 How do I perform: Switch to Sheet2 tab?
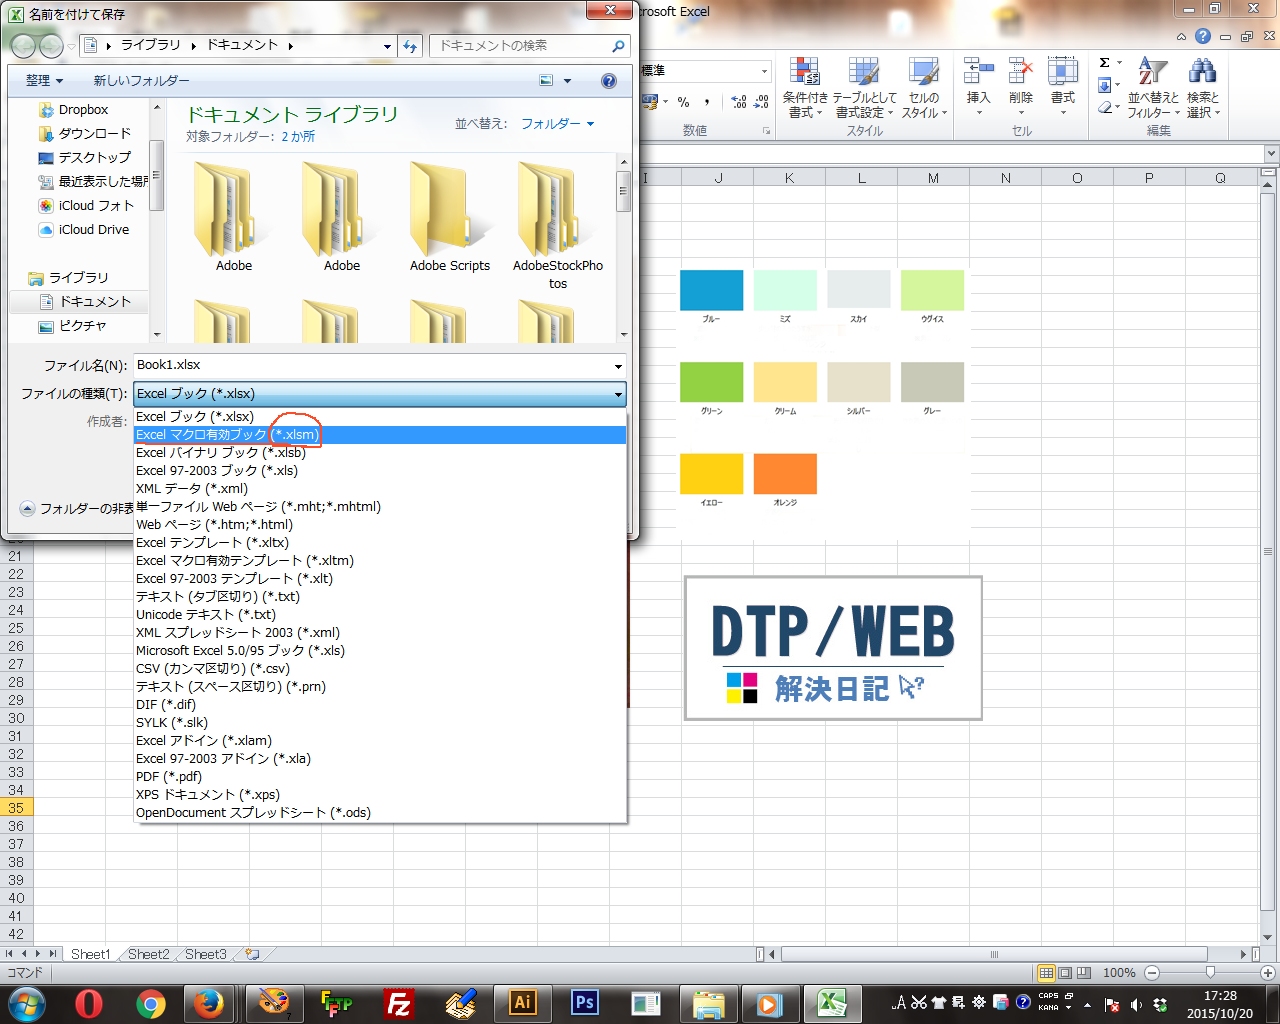click(x=149, y=954)
